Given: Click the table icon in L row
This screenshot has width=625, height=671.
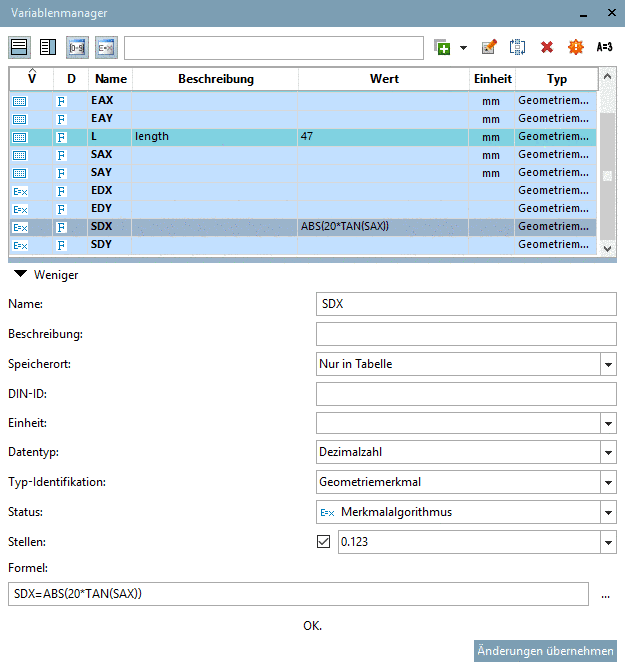Looking at the screenshot, I should tap(20, 137).
